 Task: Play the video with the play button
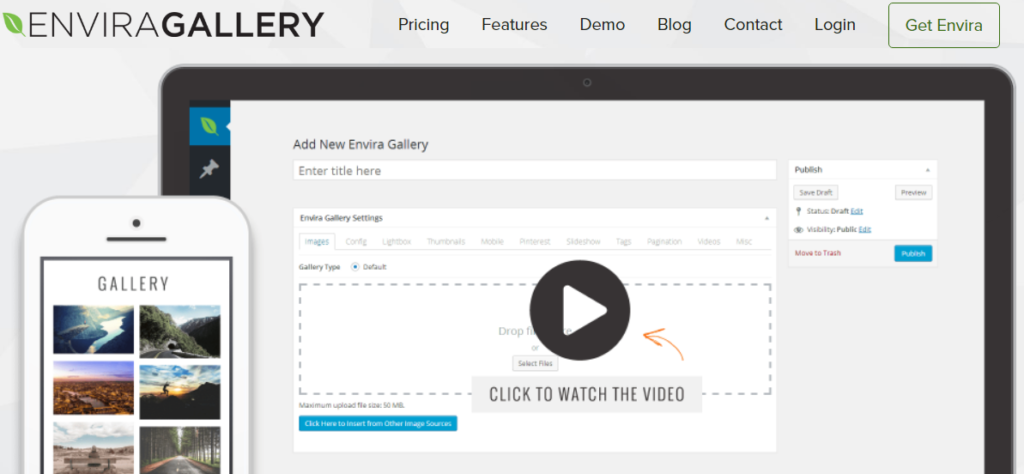tap(580, 310)
